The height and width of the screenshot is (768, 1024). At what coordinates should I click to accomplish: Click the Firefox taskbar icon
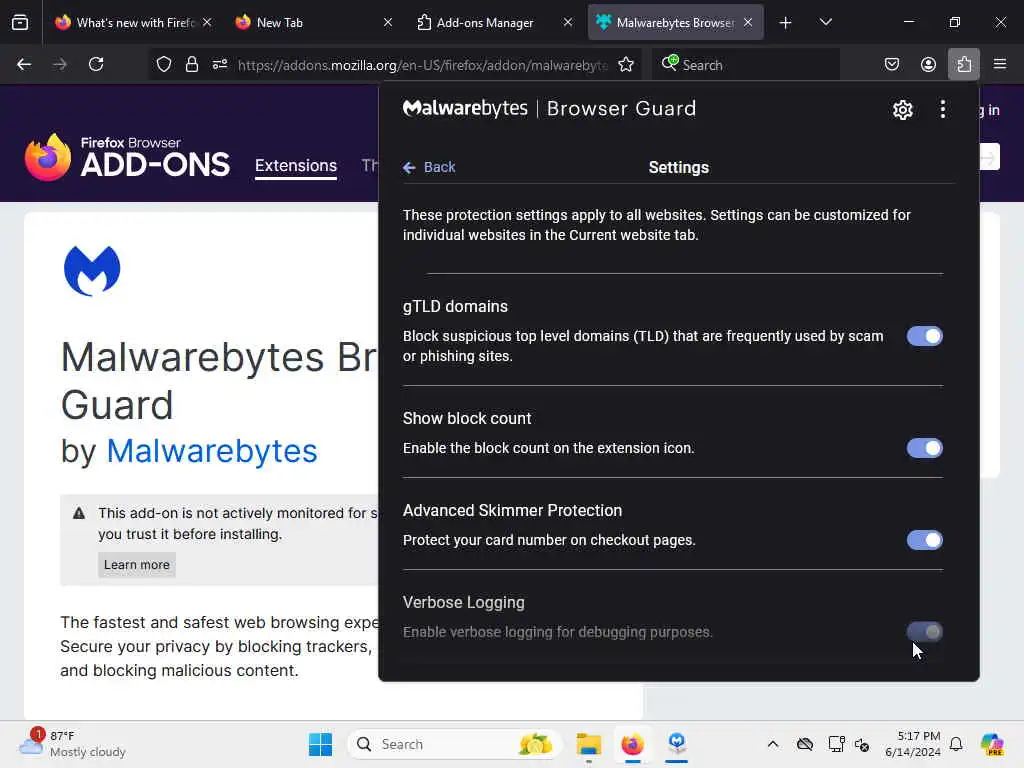(632, 744)
